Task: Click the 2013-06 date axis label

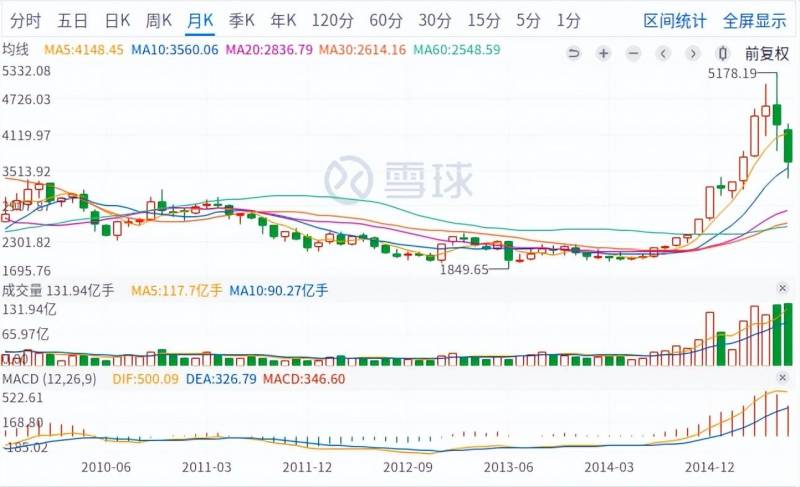Action: pos(508,467)
